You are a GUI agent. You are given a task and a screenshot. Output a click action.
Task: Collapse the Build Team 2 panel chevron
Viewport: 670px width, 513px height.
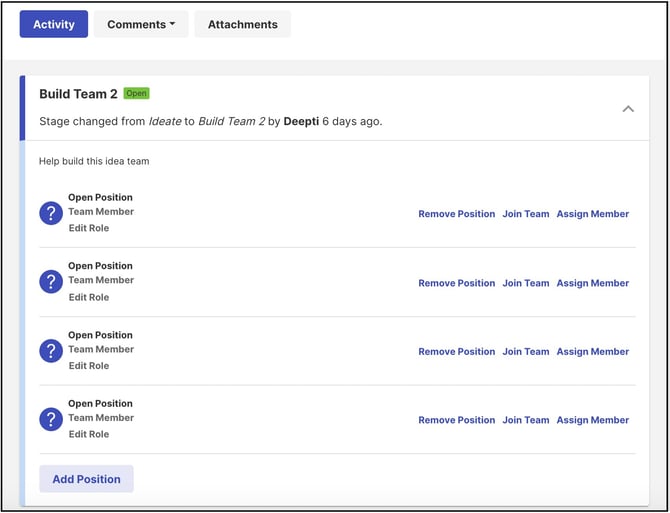(x=628, y=108)
